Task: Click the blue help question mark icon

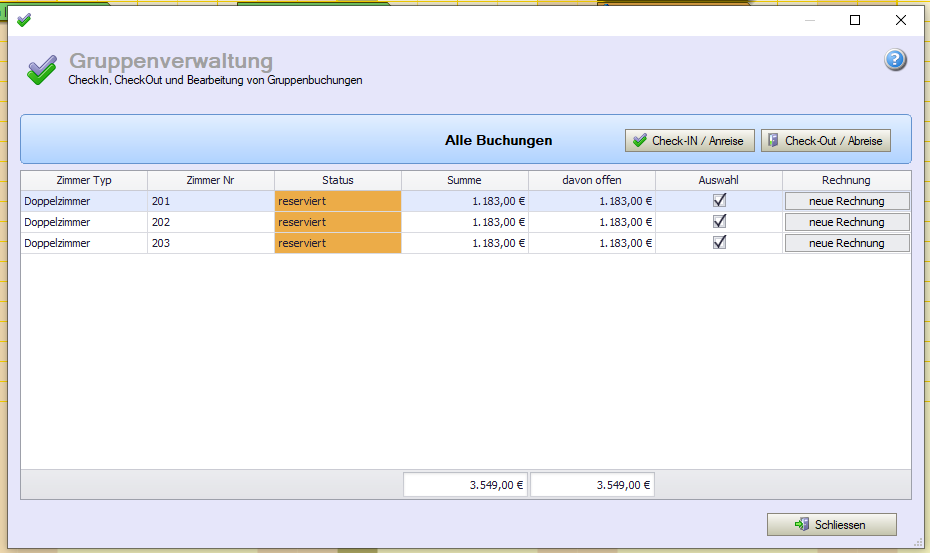Action: 895,60
